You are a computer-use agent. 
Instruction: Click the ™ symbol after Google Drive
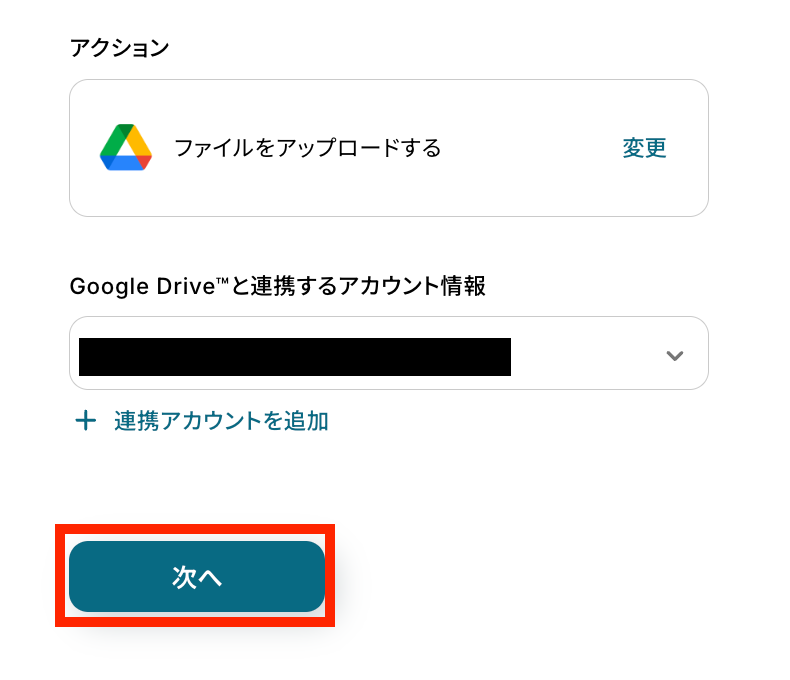click(223, 281)
